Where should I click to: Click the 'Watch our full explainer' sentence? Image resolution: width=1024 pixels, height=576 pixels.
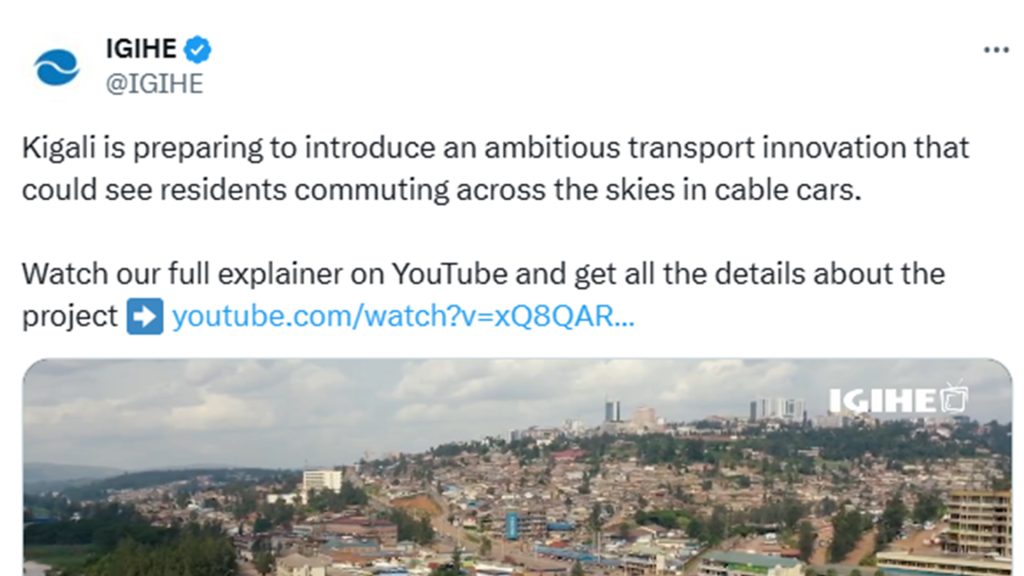[483, 273]
